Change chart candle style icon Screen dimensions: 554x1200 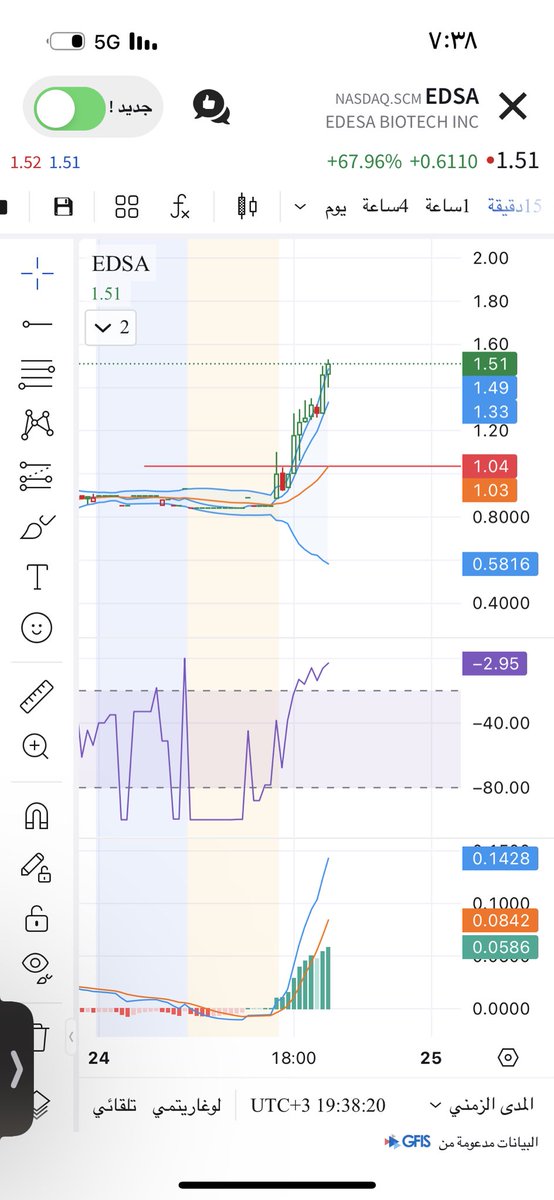pyautogui.click(x=246, y=207)
